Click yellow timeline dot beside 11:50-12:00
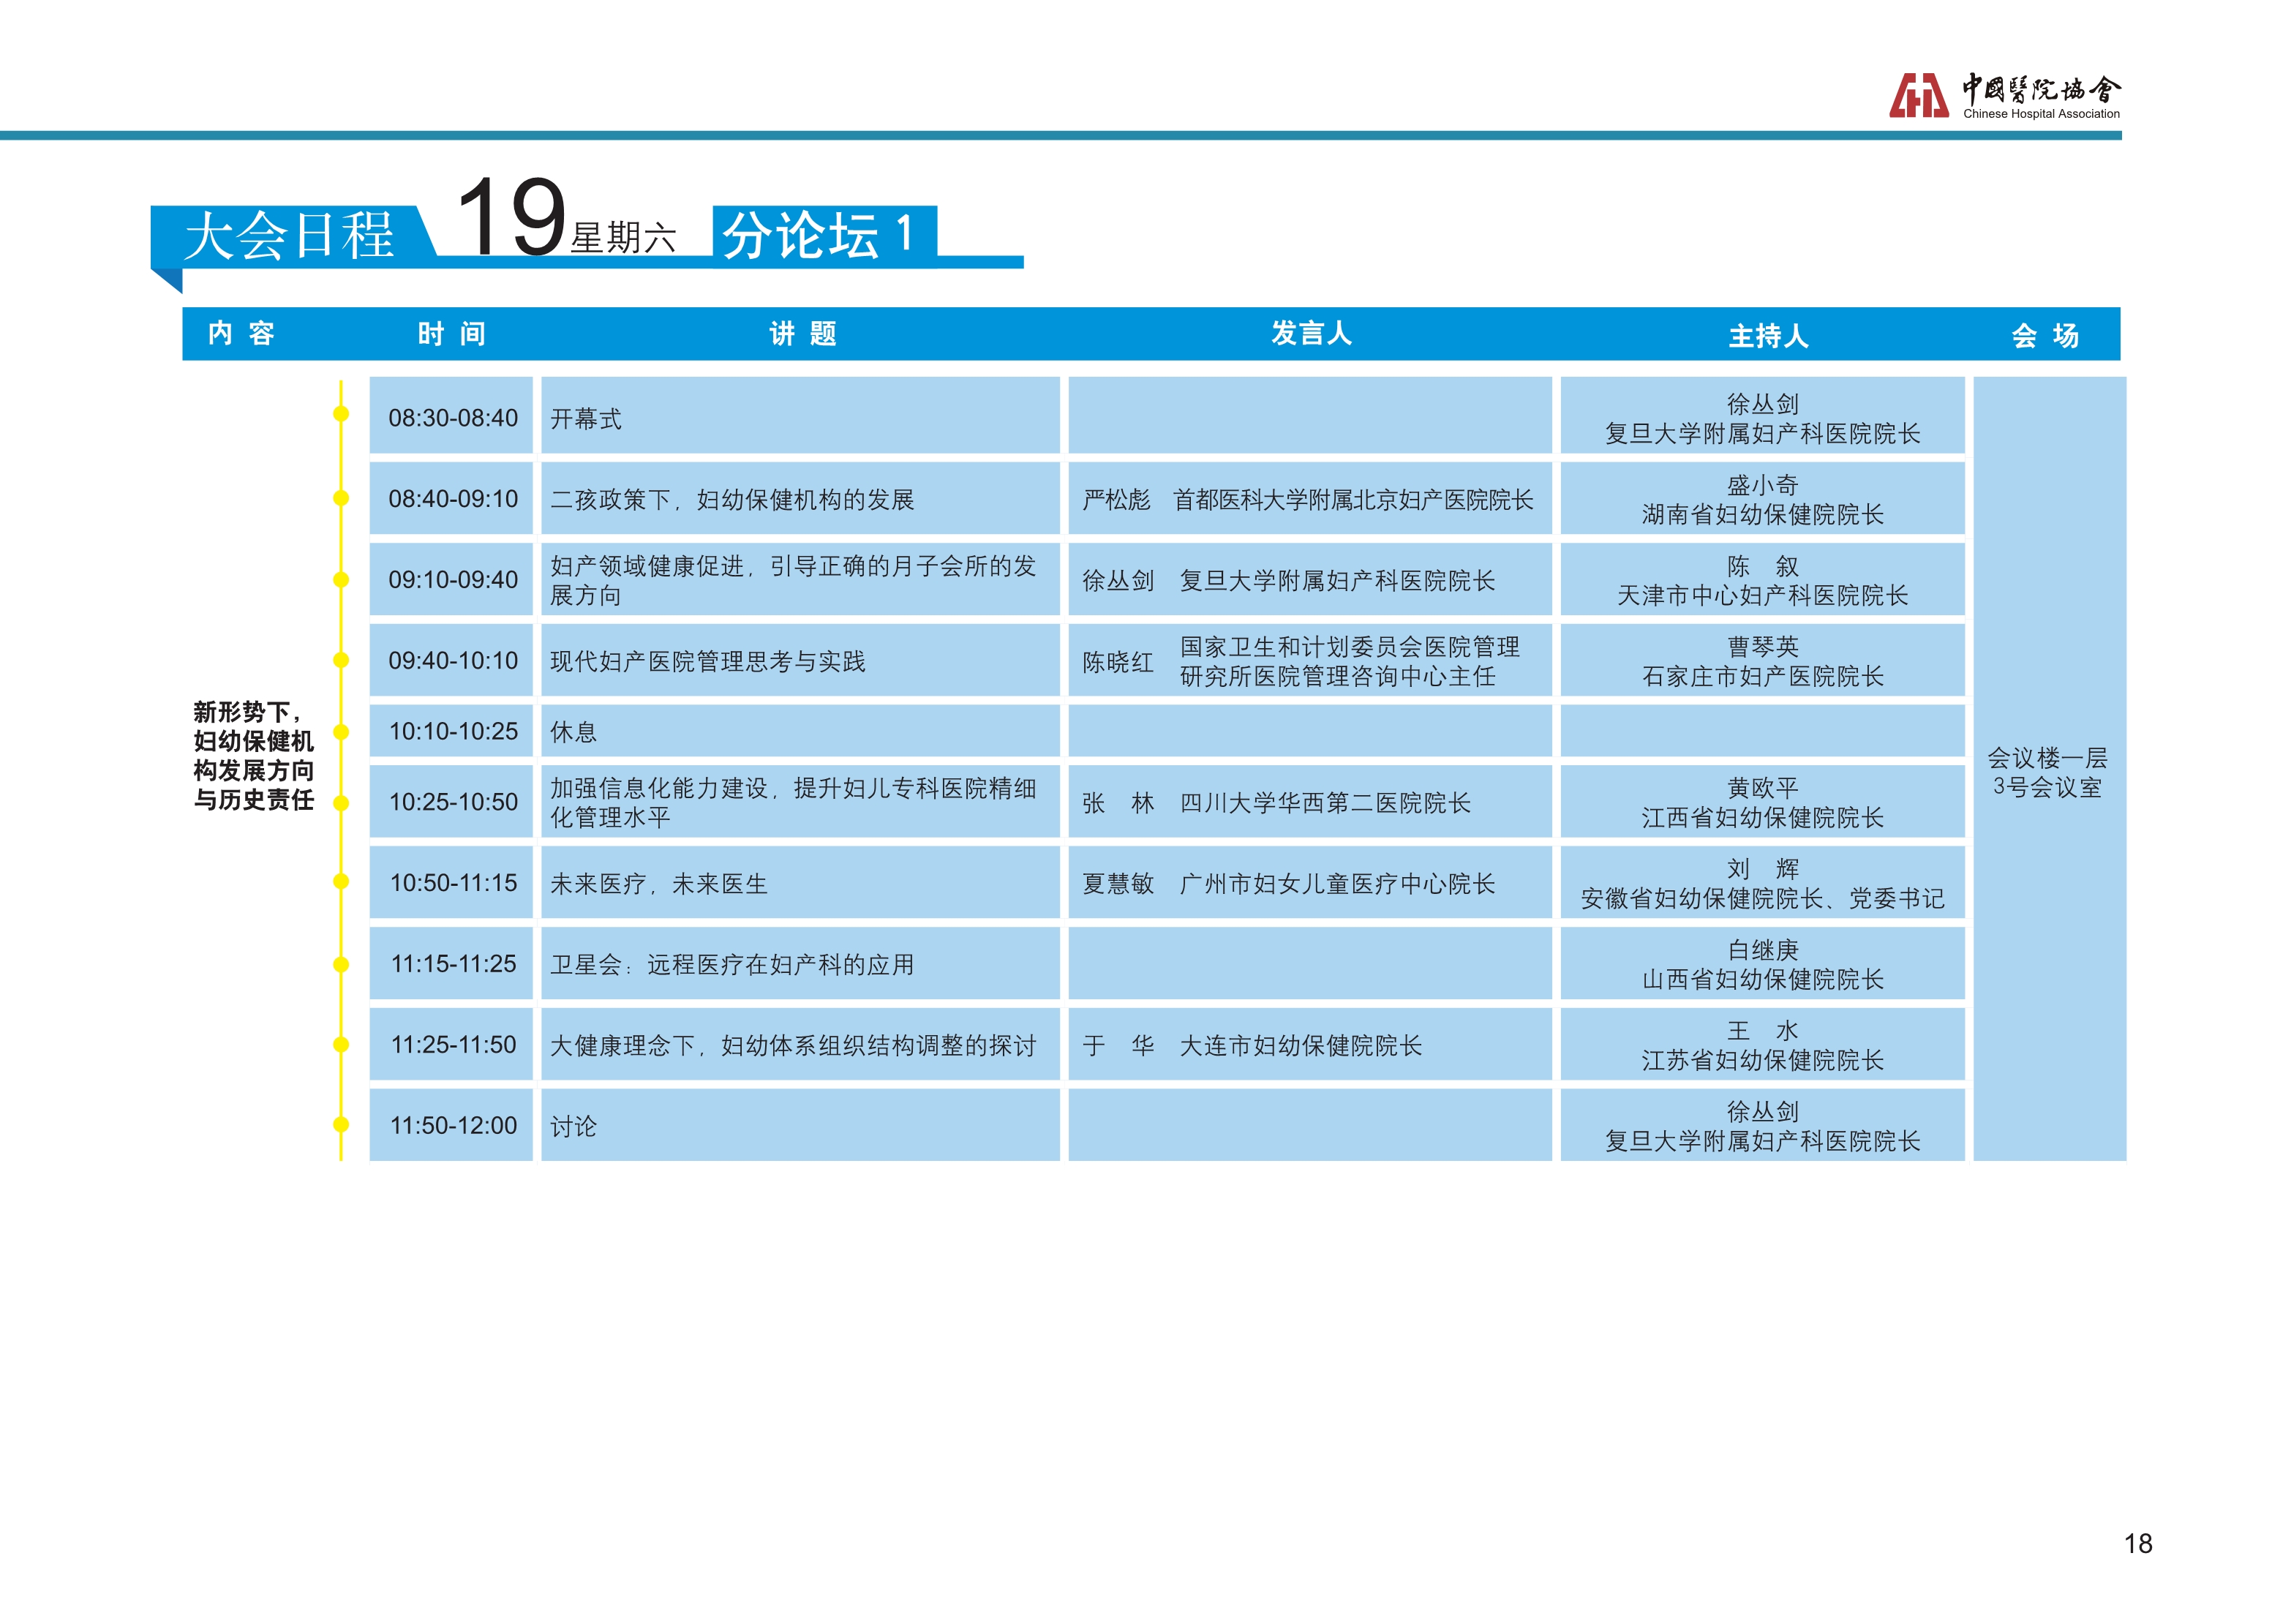This screenshot has width=2272, height=1624. pos(341,1124)
